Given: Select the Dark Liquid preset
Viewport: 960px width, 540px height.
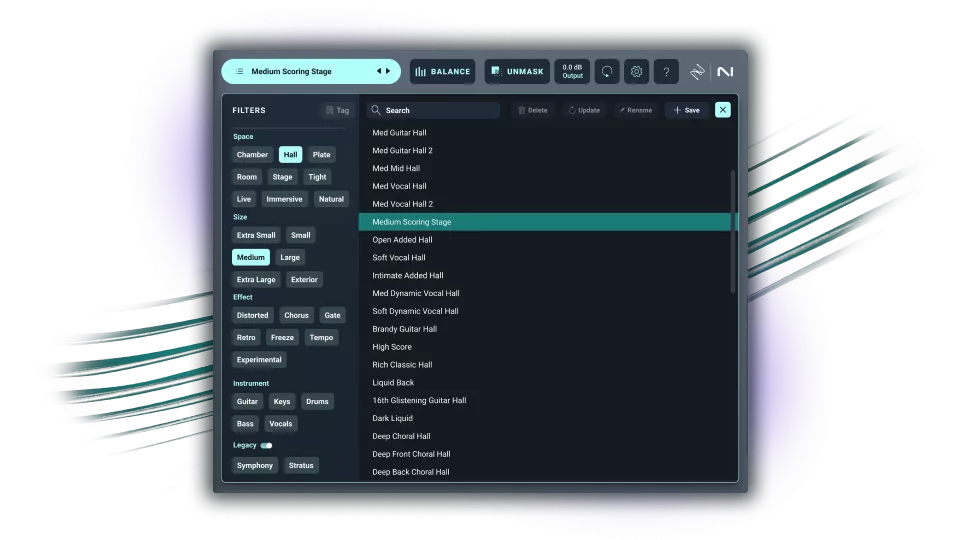Looking at the screenshot, I should pyautogui.click(x=545, y=419).
